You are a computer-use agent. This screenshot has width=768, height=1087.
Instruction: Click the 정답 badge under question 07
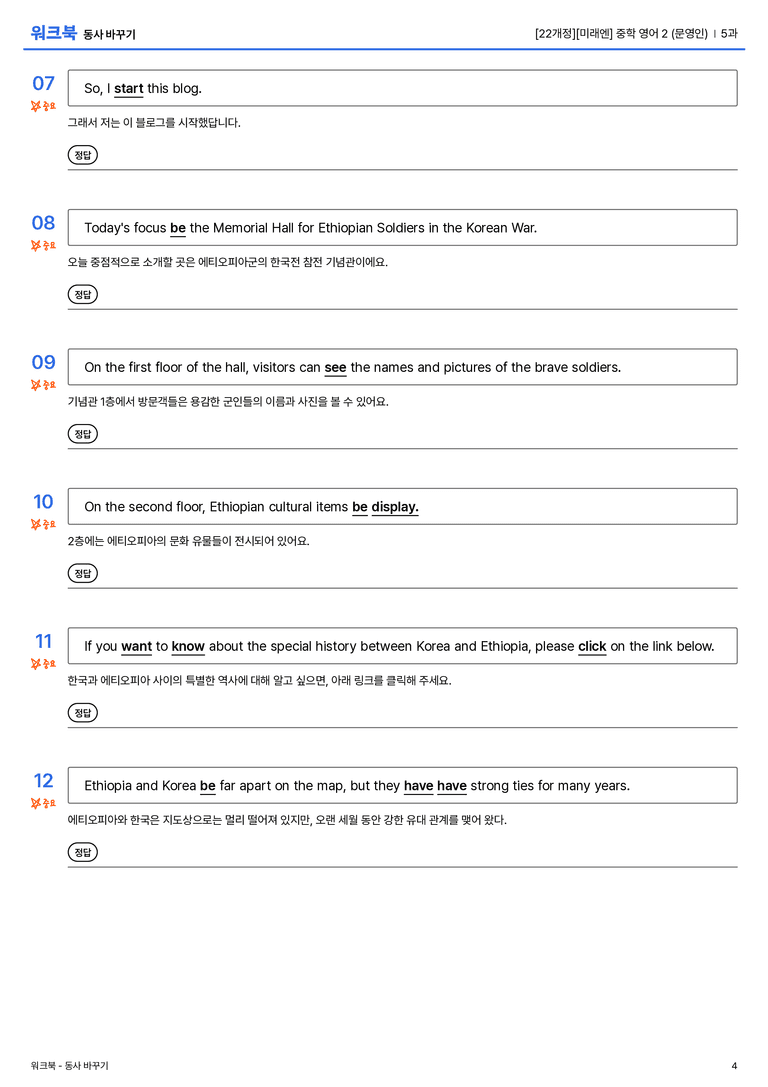pyautogui.click(x=82, y=155)
